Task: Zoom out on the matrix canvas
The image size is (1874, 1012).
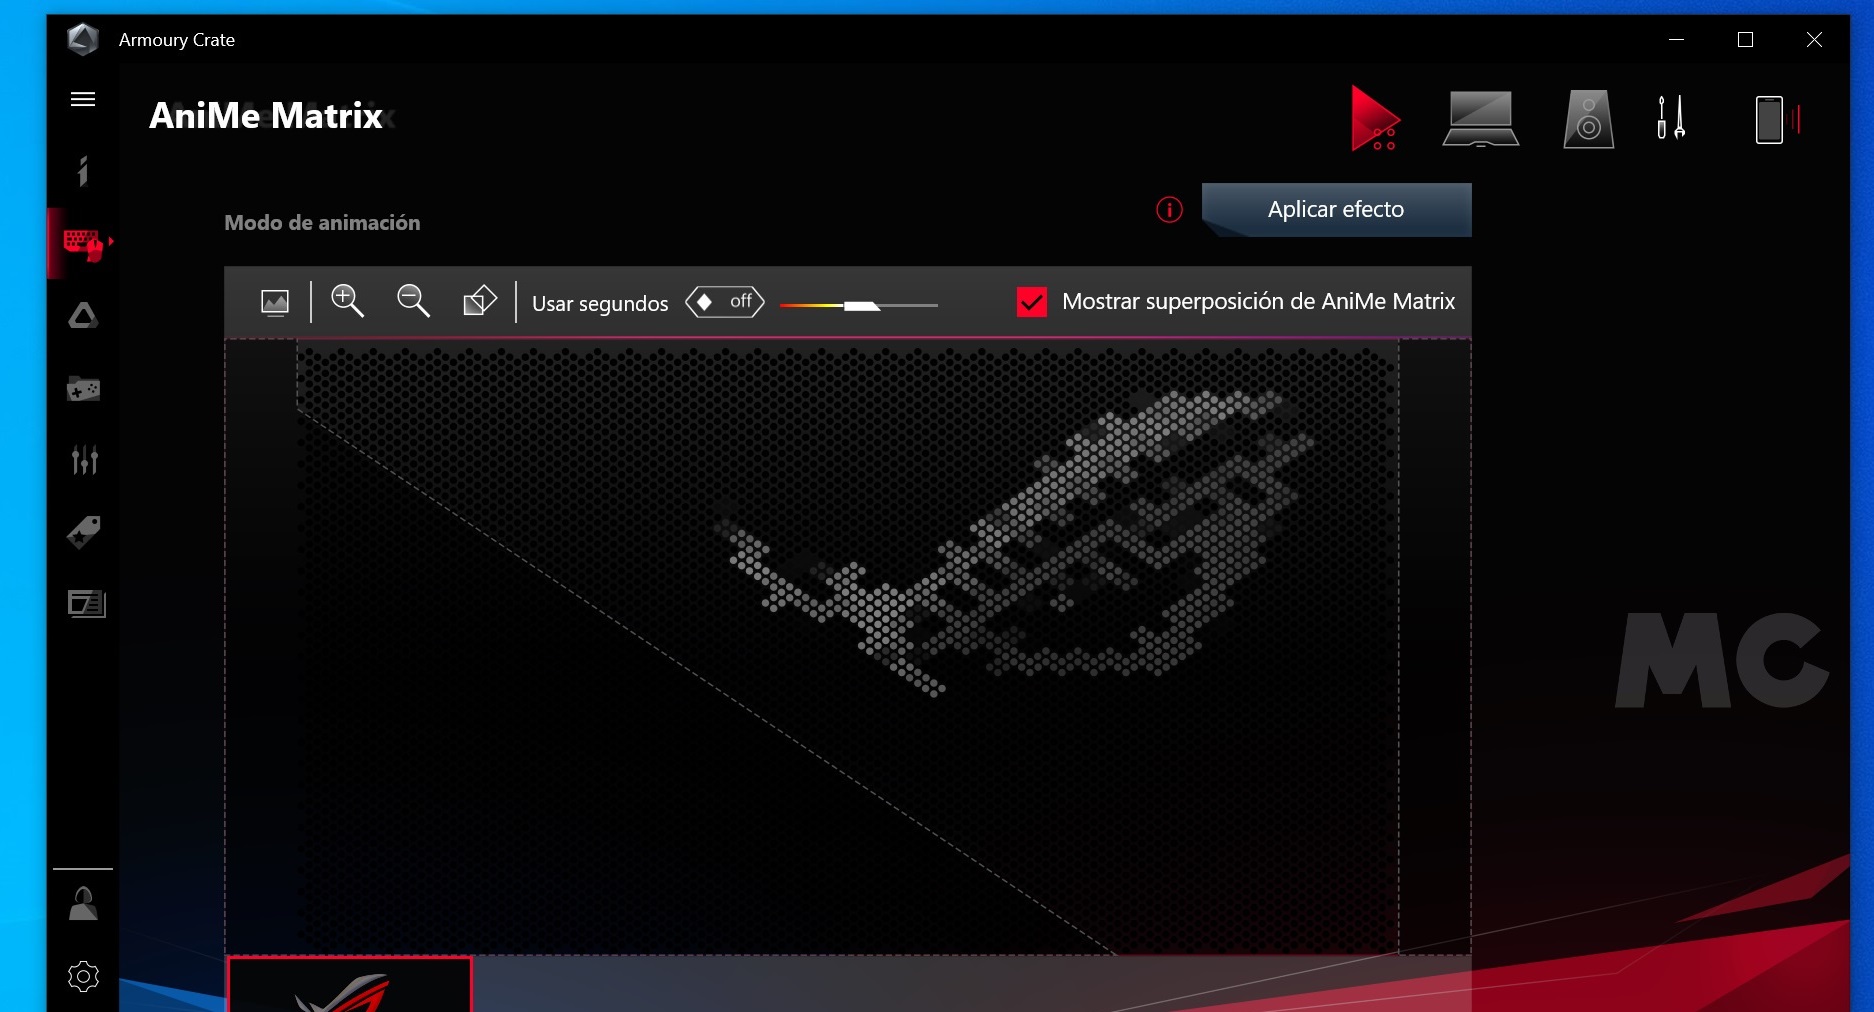Action: point(413,301)
